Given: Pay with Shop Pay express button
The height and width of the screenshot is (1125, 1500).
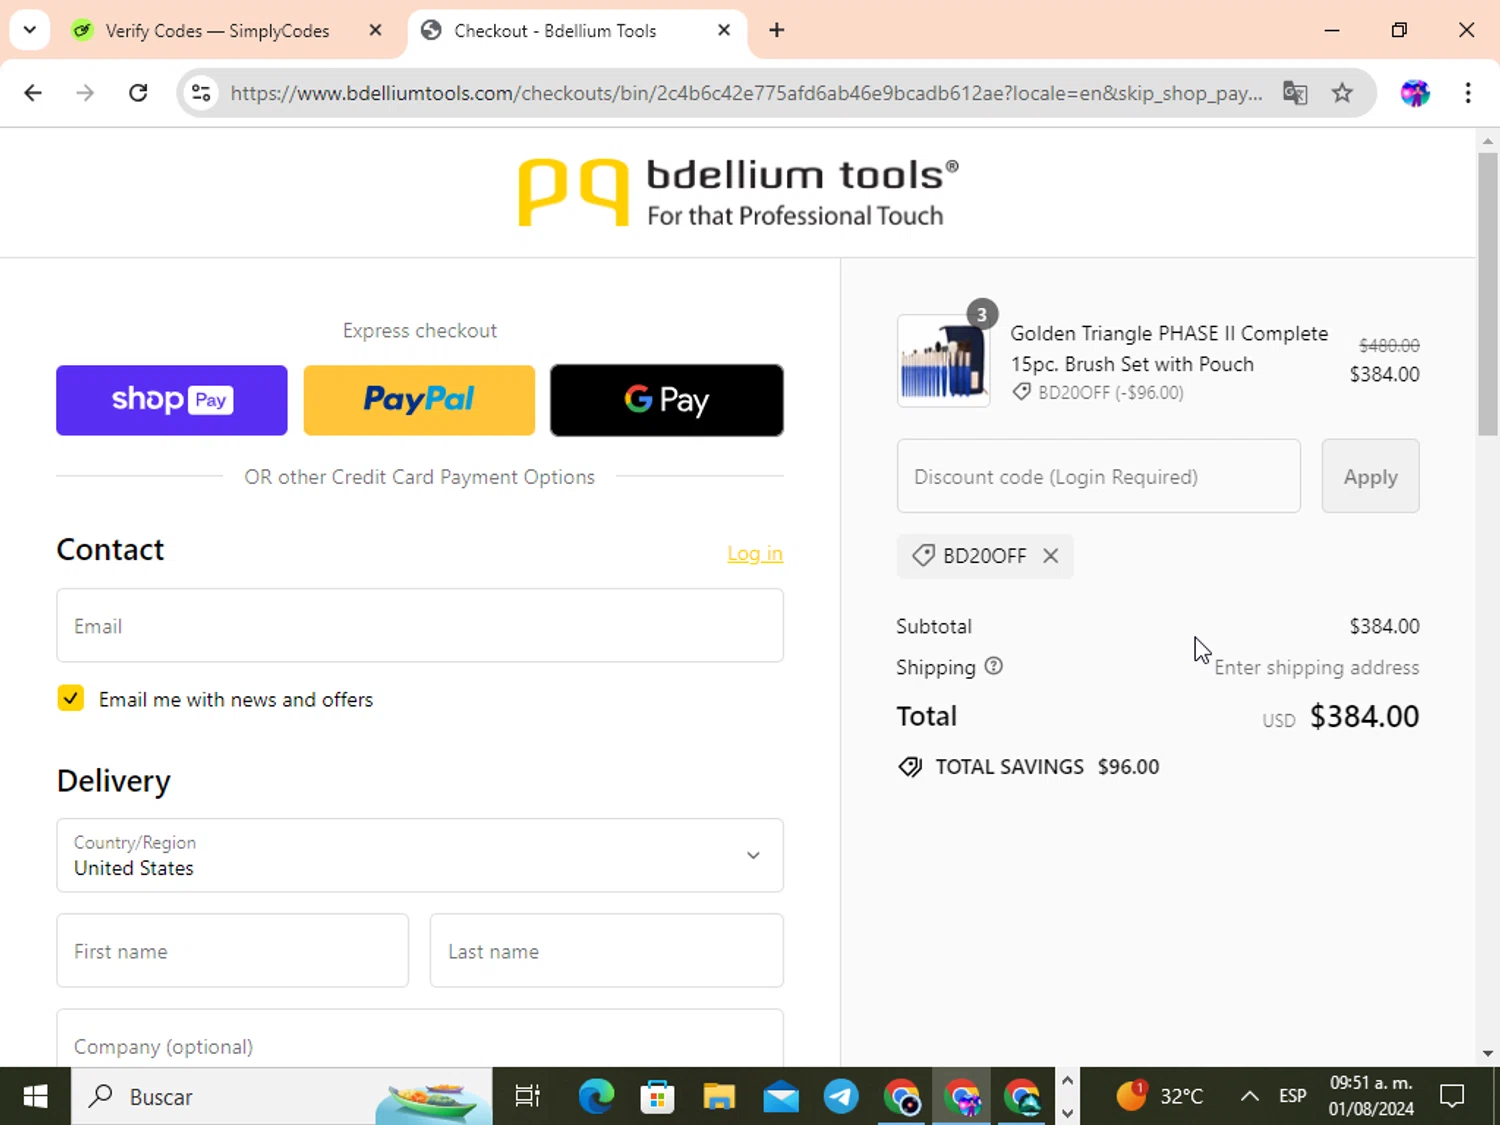Looking at the screenshot, I should point(172,400).
